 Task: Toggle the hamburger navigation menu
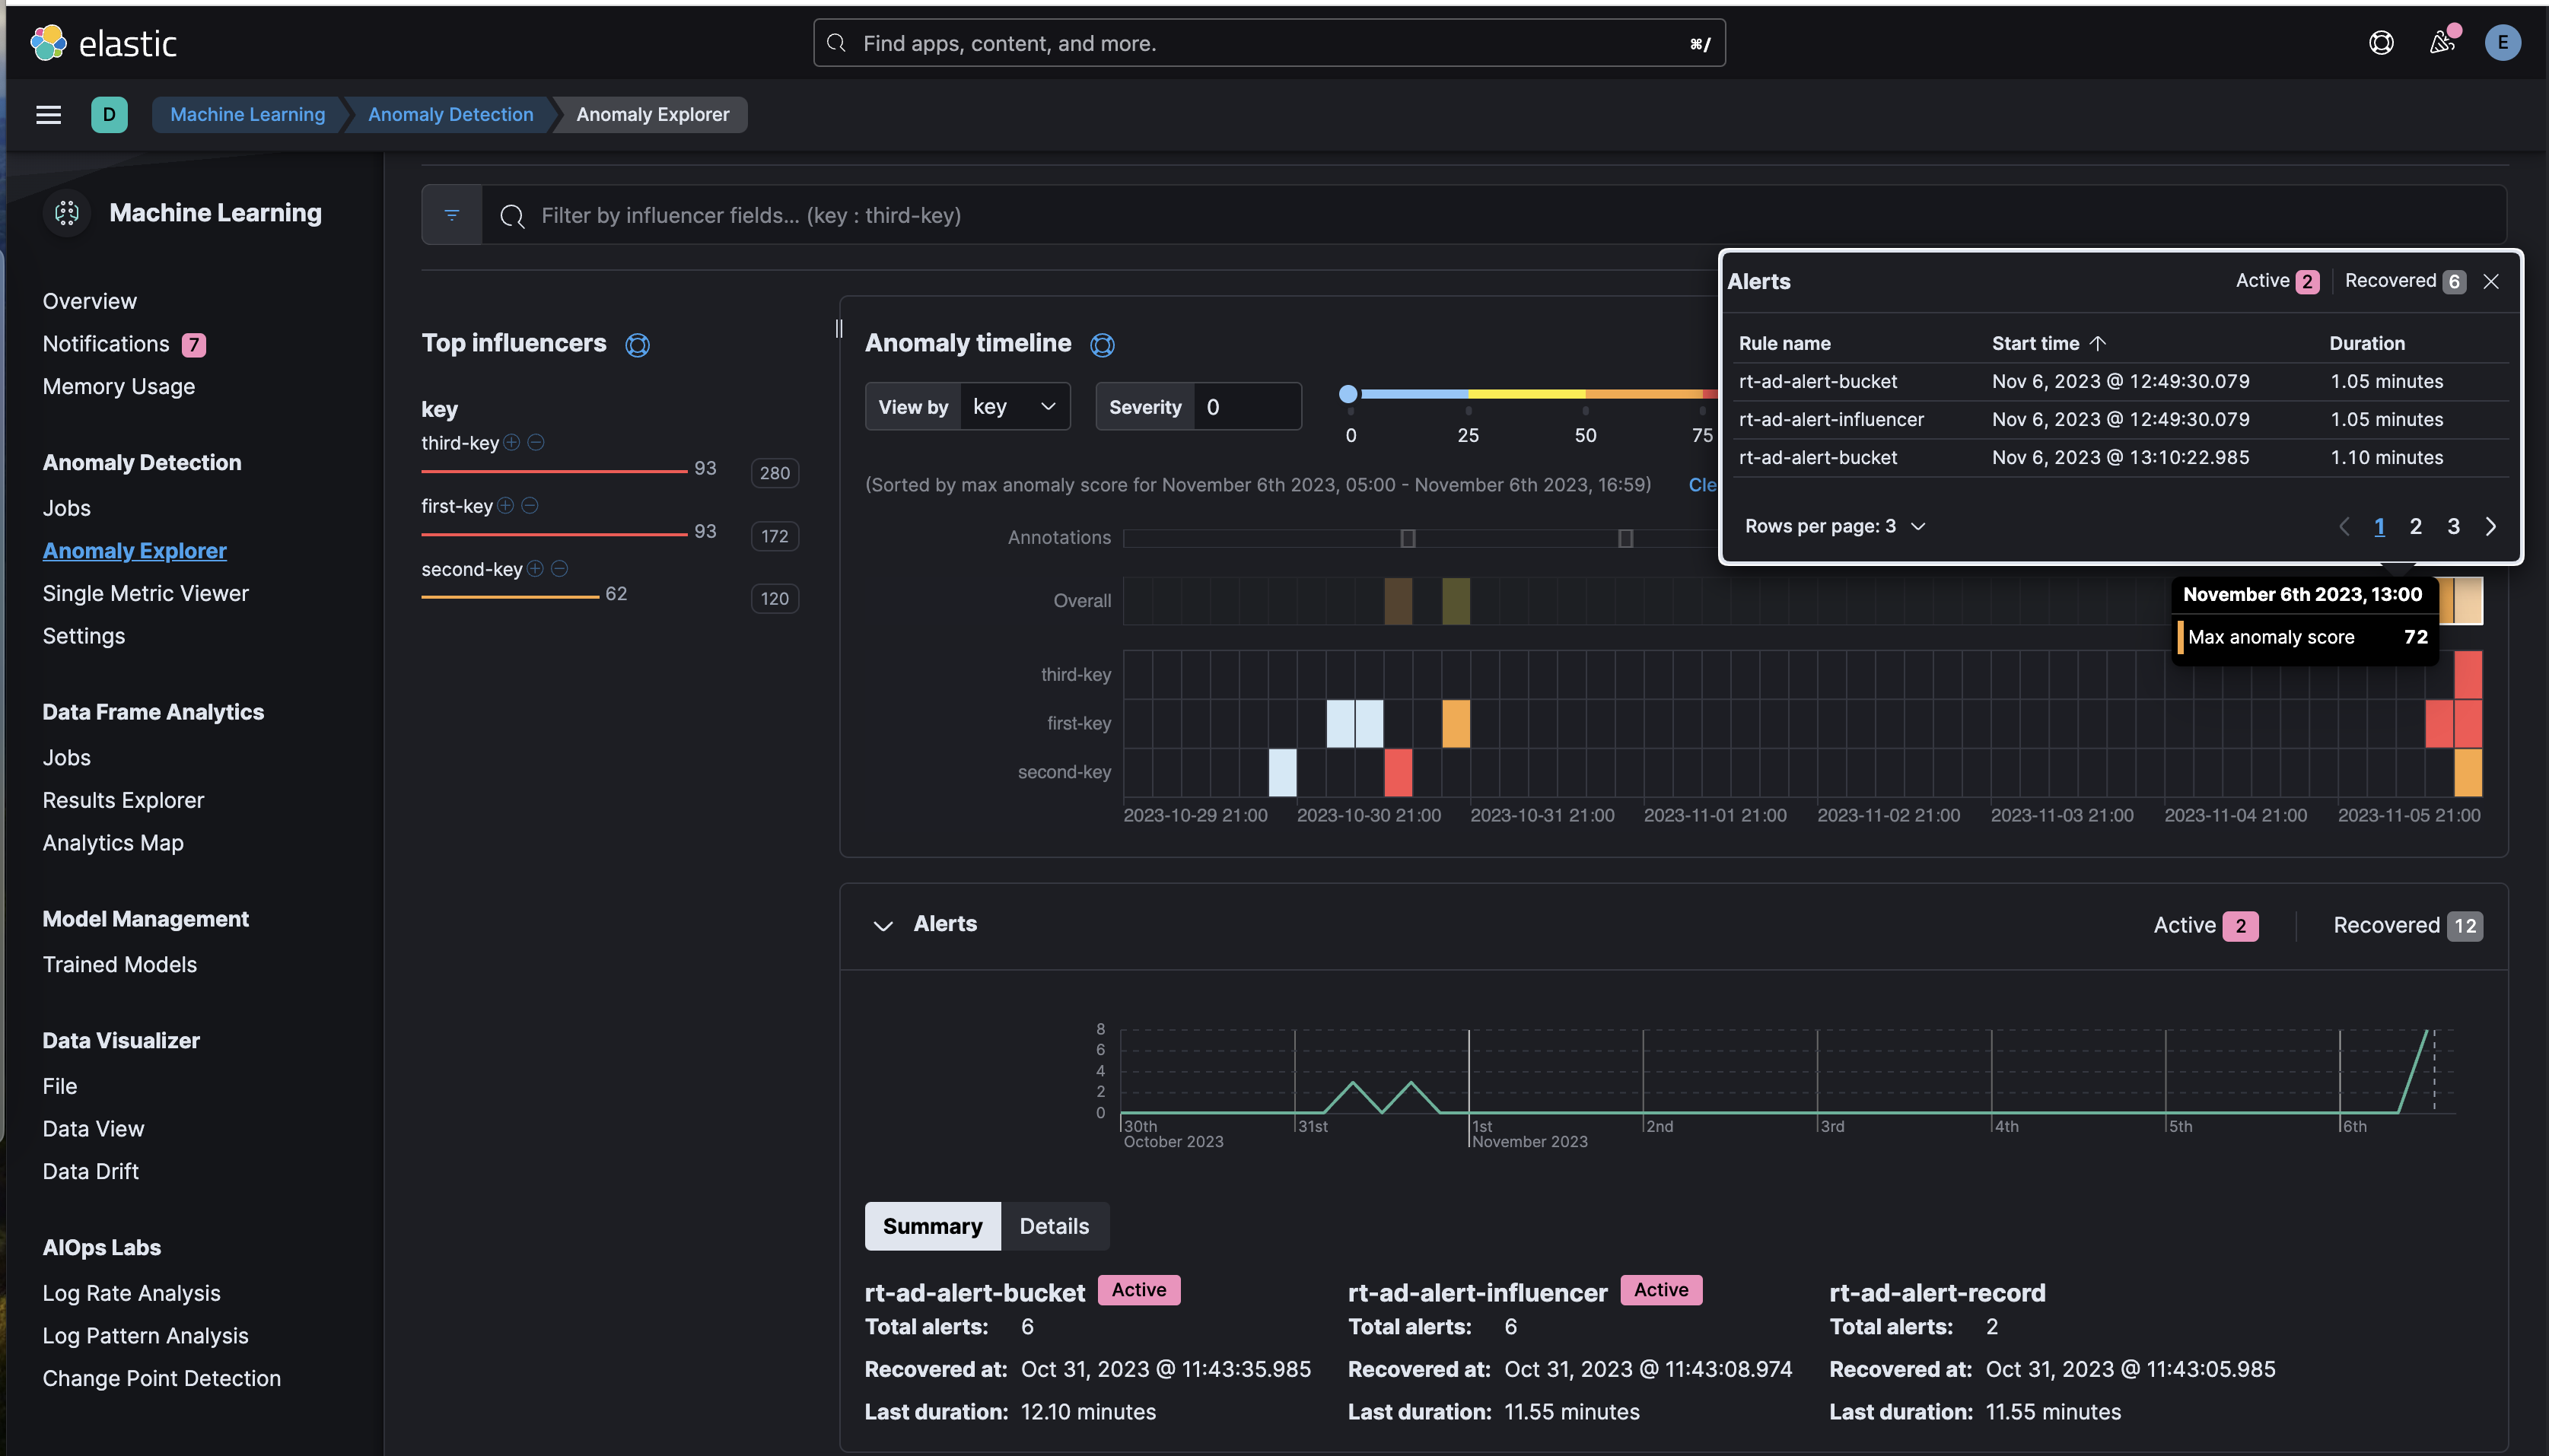point(48,115)
